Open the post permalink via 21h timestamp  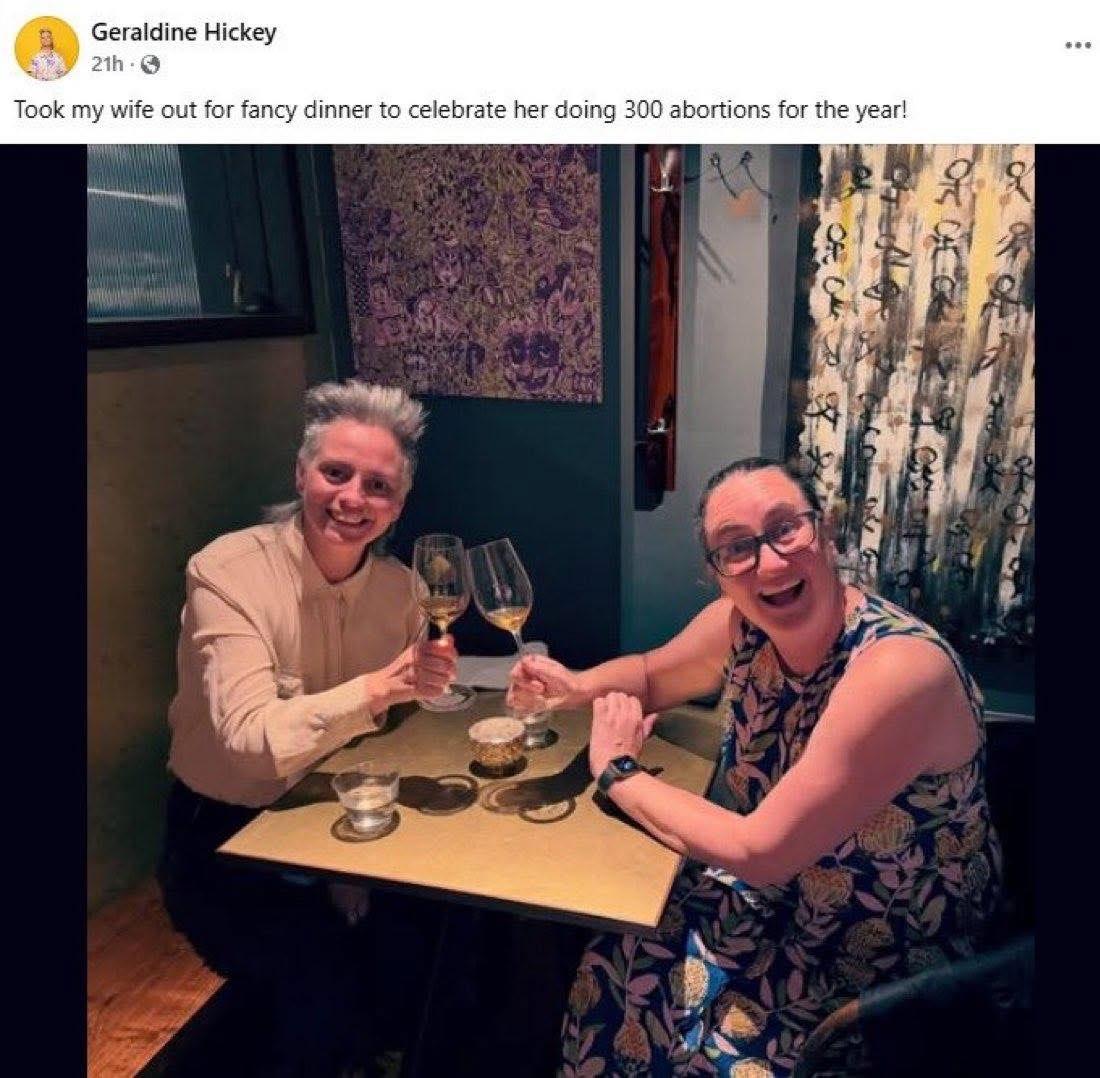pos(107,65)
